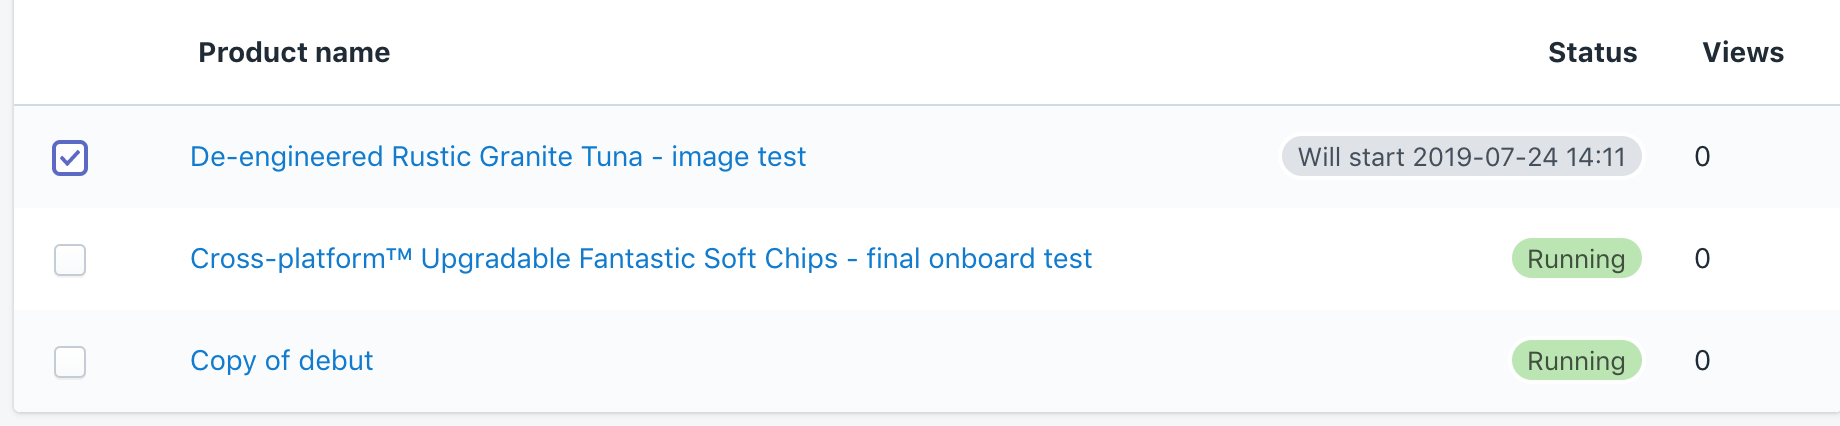Check the Cross-platform Soft Chips row checkbox

pyautogui.click(x=70, y=260)
